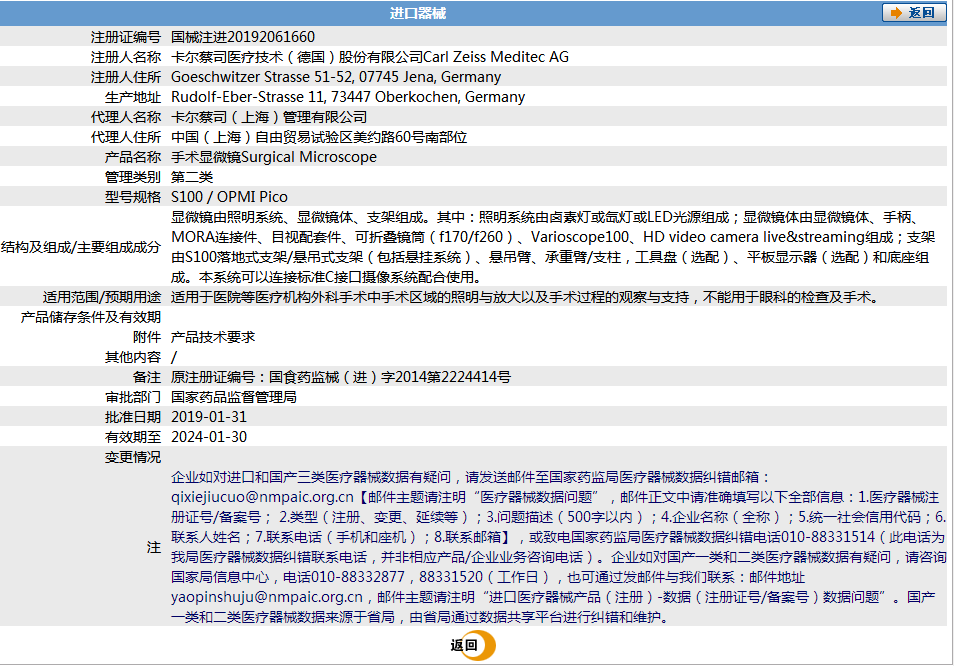Click the 注册人名称 field label

(126, 57)
